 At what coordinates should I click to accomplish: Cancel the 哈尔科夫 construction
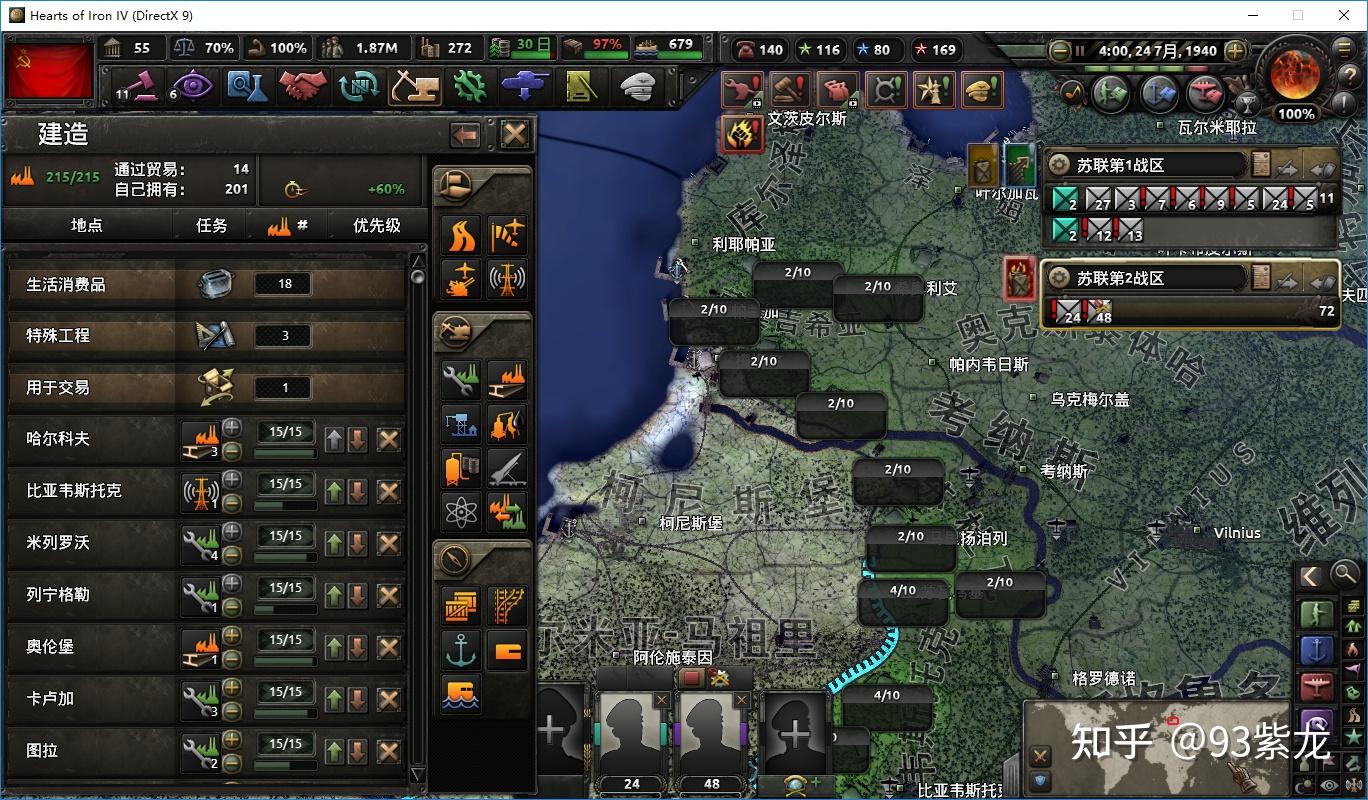pos(389,439)
